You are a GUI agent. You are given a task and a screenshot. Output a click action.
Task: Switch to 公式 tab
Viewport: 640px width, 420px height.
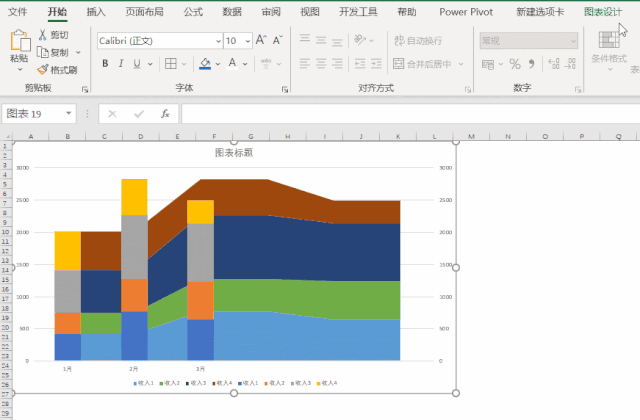pyautogui.click(x=193, y=12)
